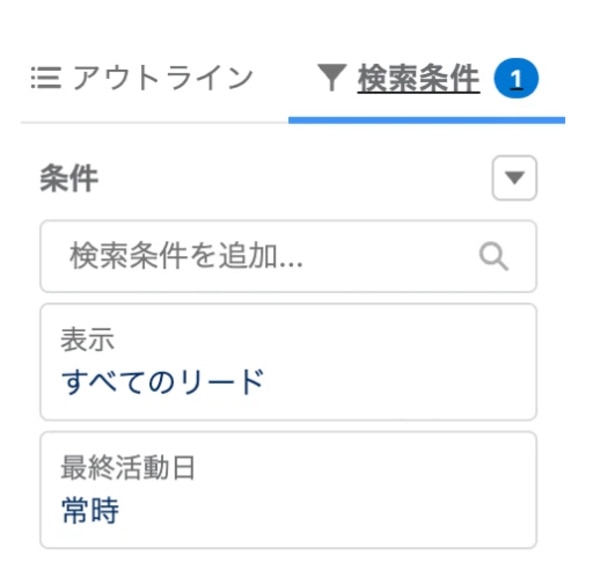Image resolution: width=600 pixels, height=584 pixels.
Task: Click the 条件 section heading
Action: coord(69,178)
